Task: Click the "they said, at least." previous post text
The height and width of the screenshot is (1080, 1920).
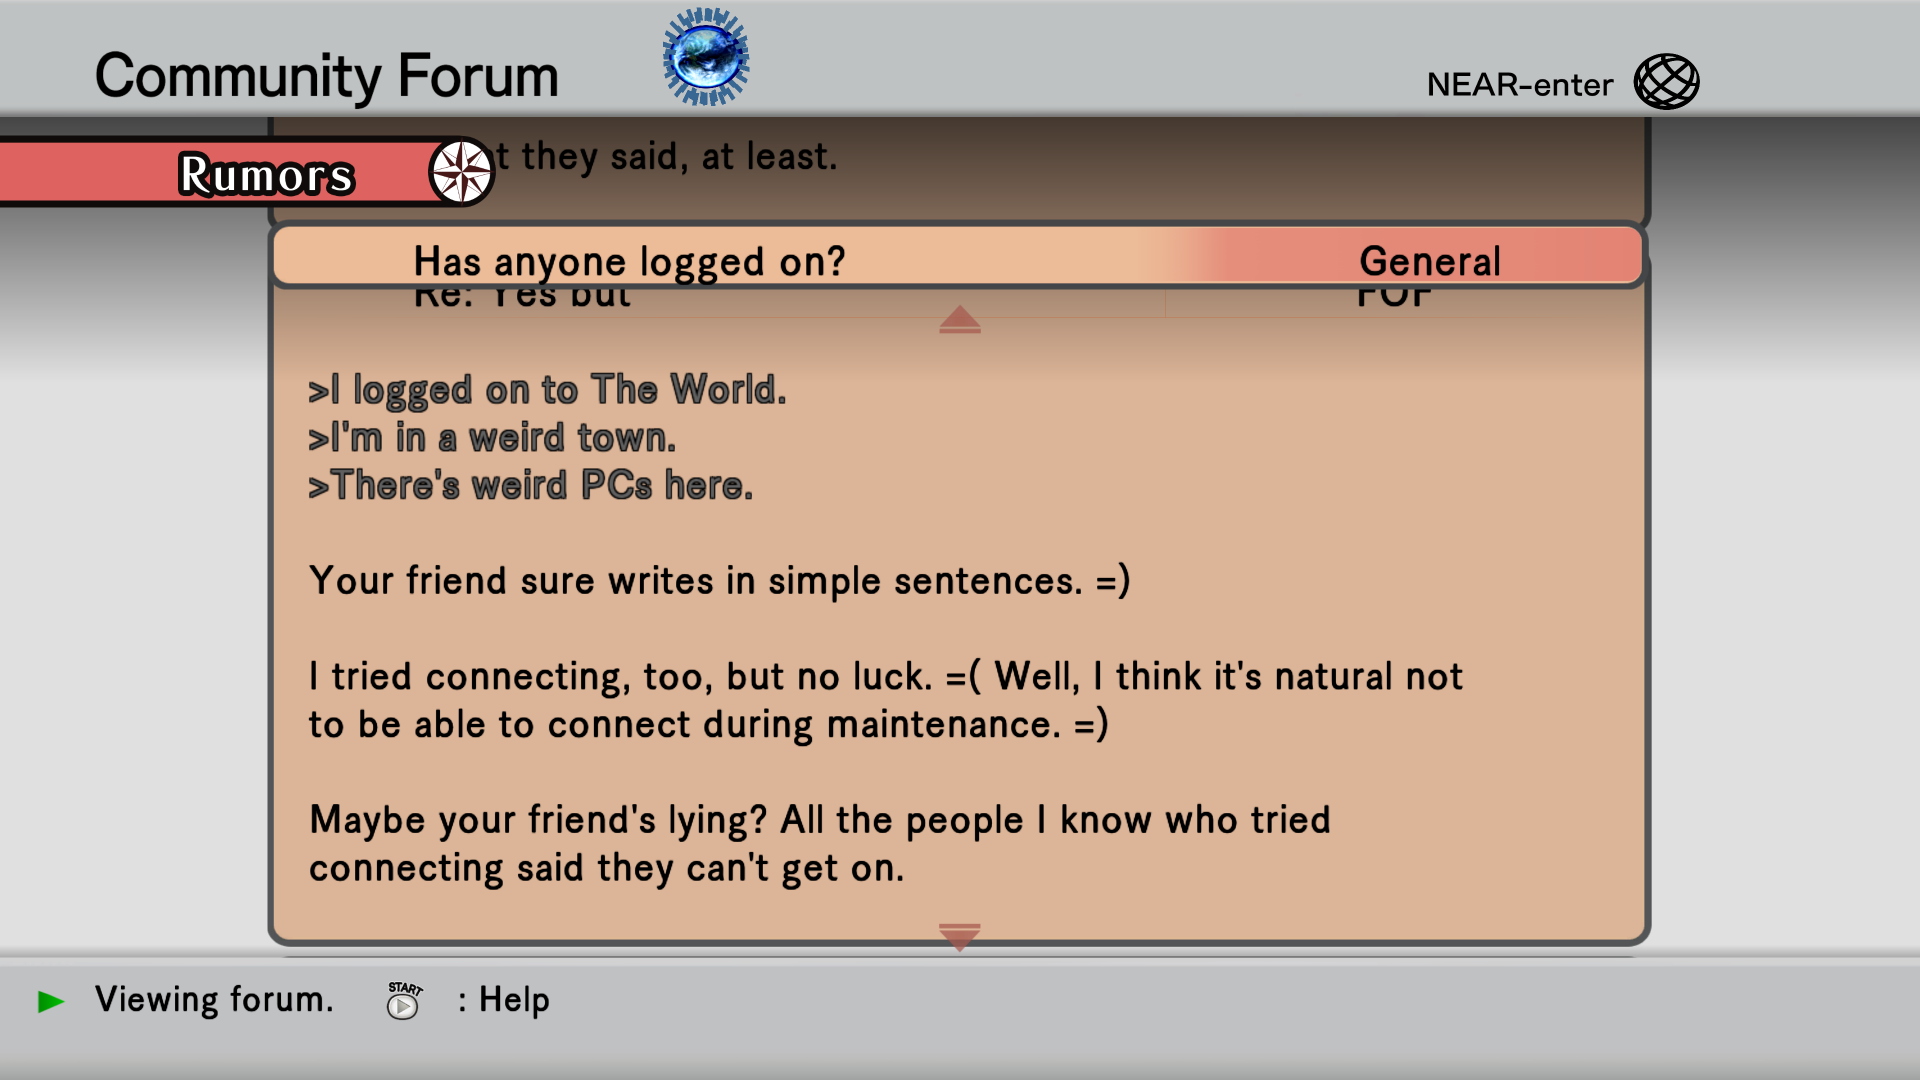Action: pyautogui.click(x=667, y=157)
